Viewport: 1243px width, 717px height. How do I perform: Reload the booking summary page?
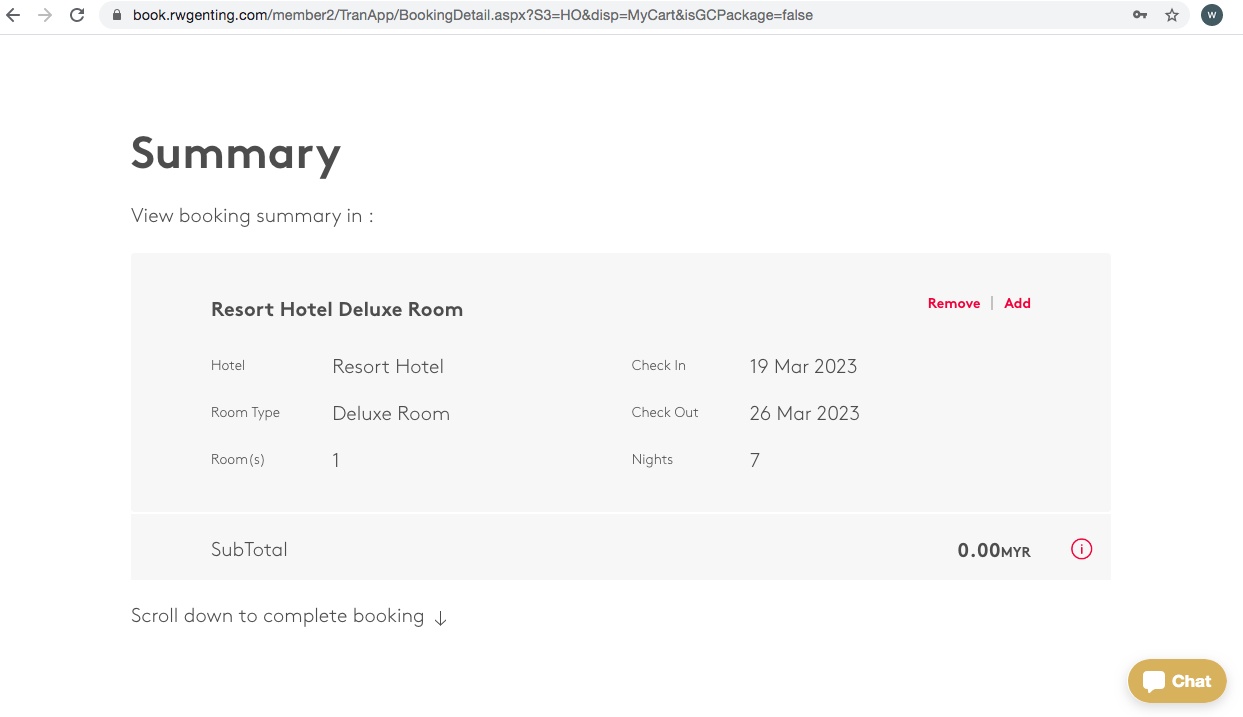(x=77, y=15)
